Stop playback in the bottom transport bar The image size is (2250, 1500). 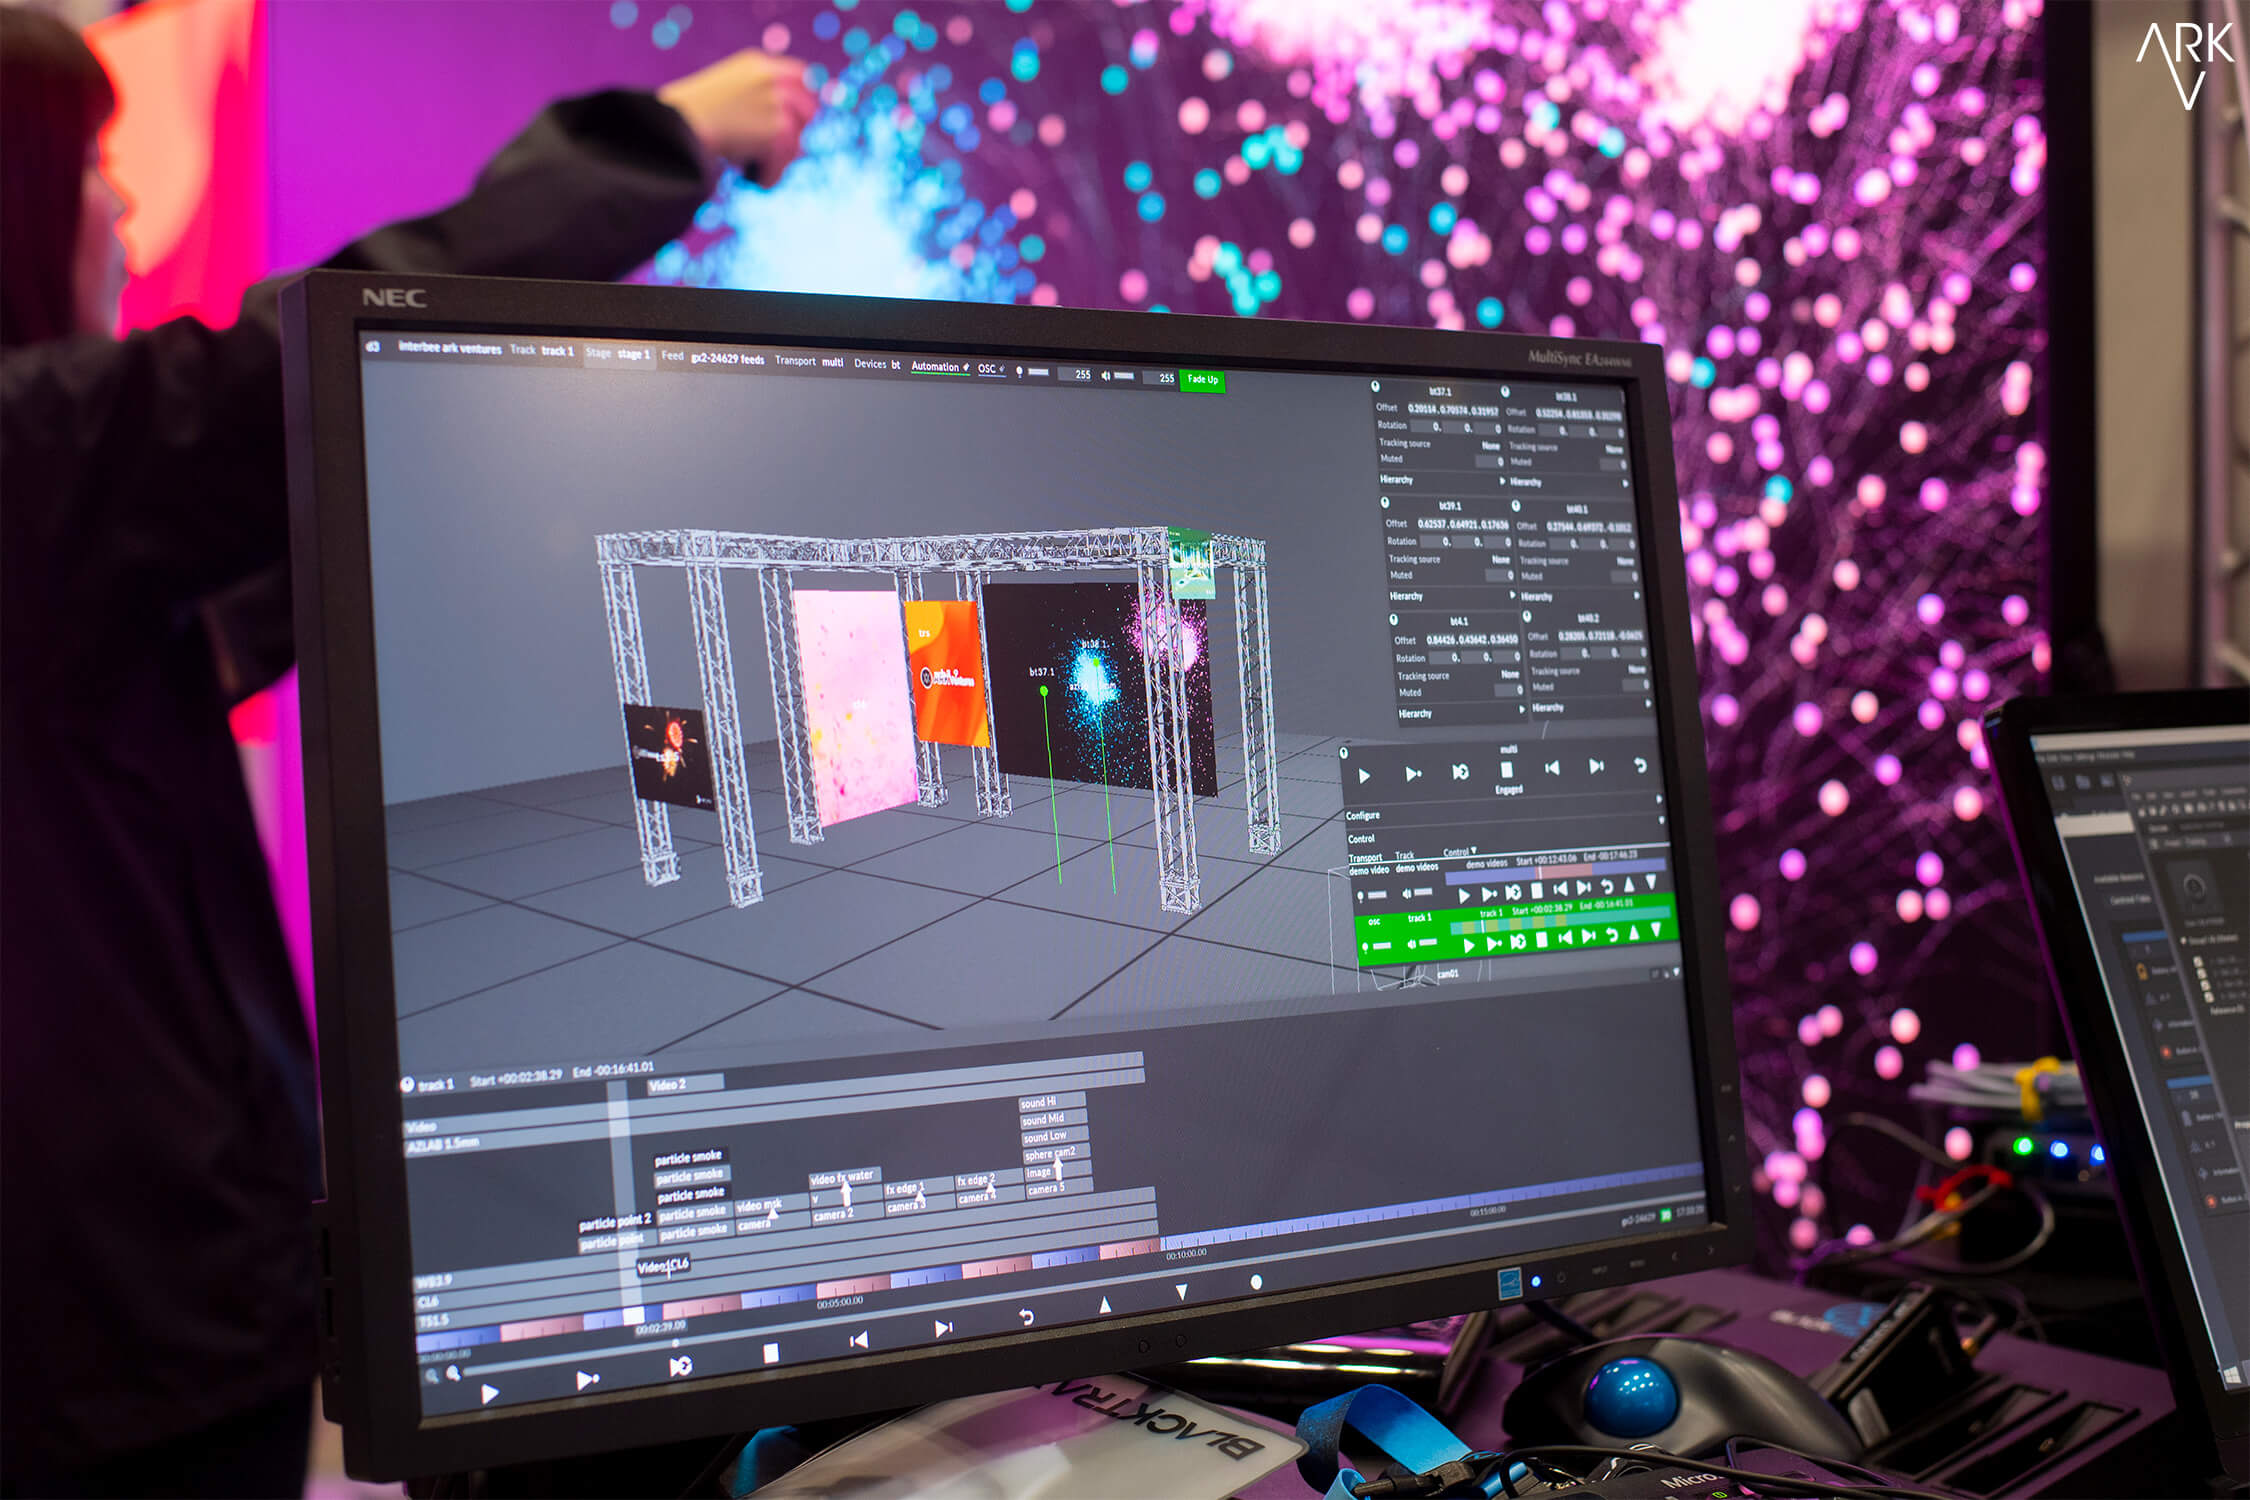[770, 1353]
